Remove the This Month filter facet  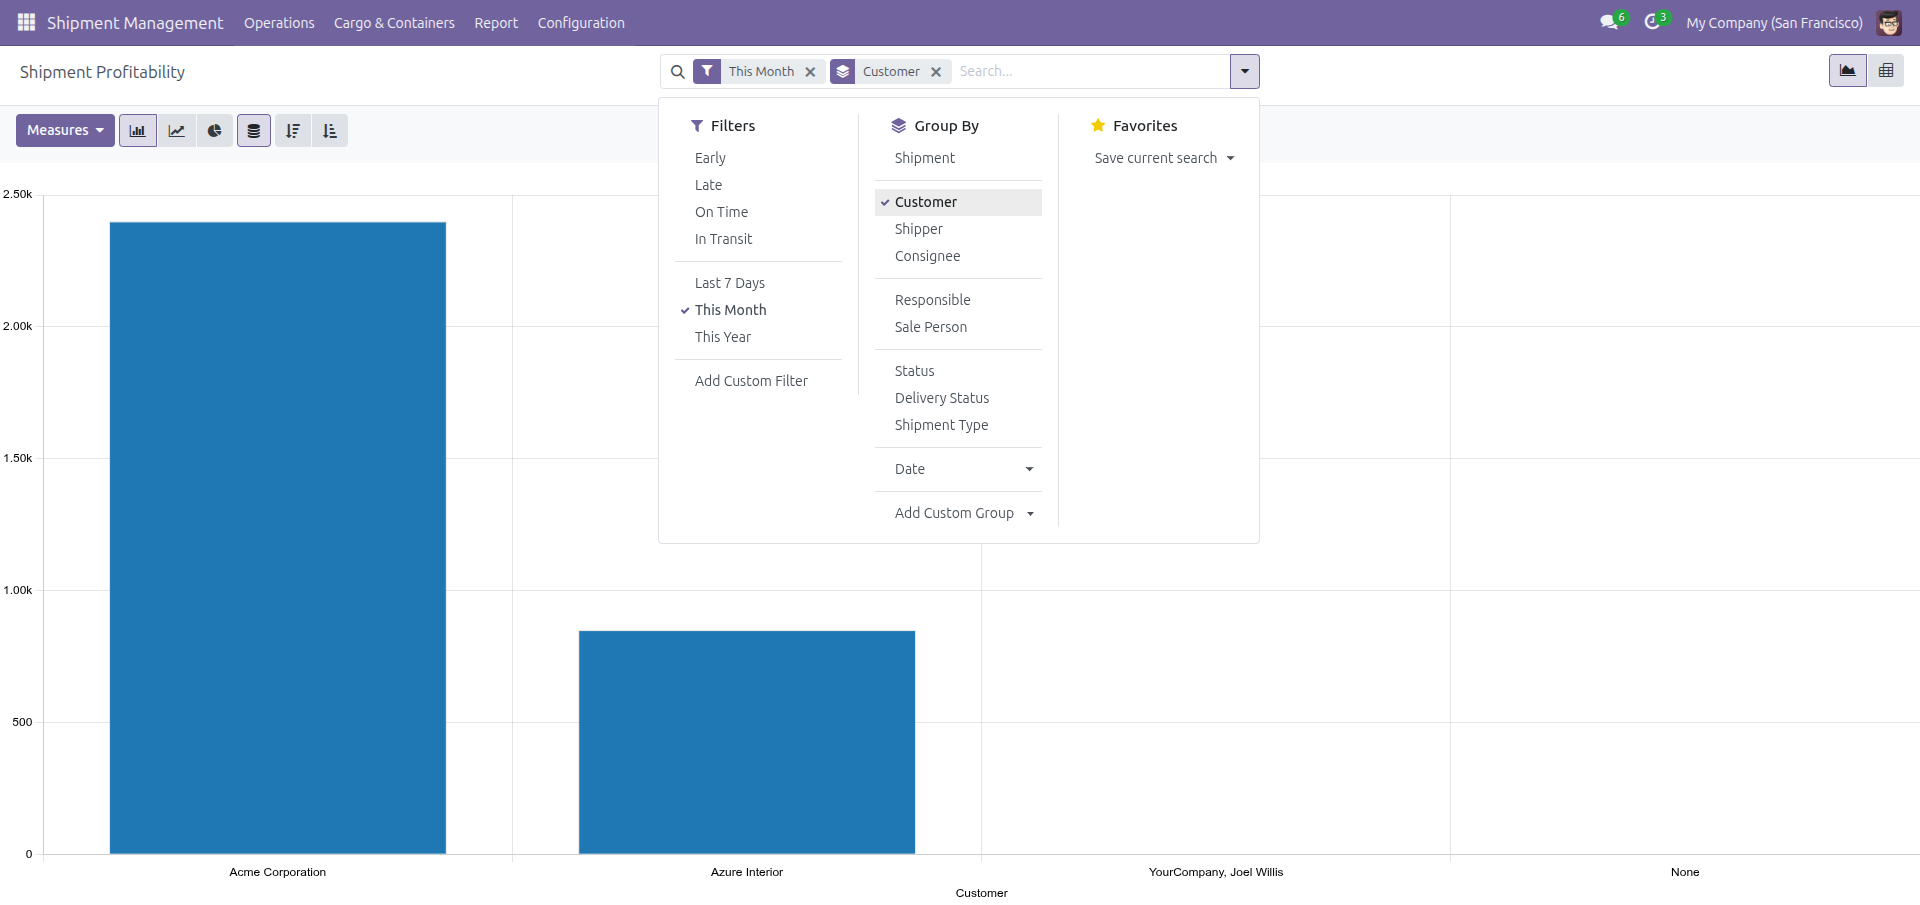point(810,72)
